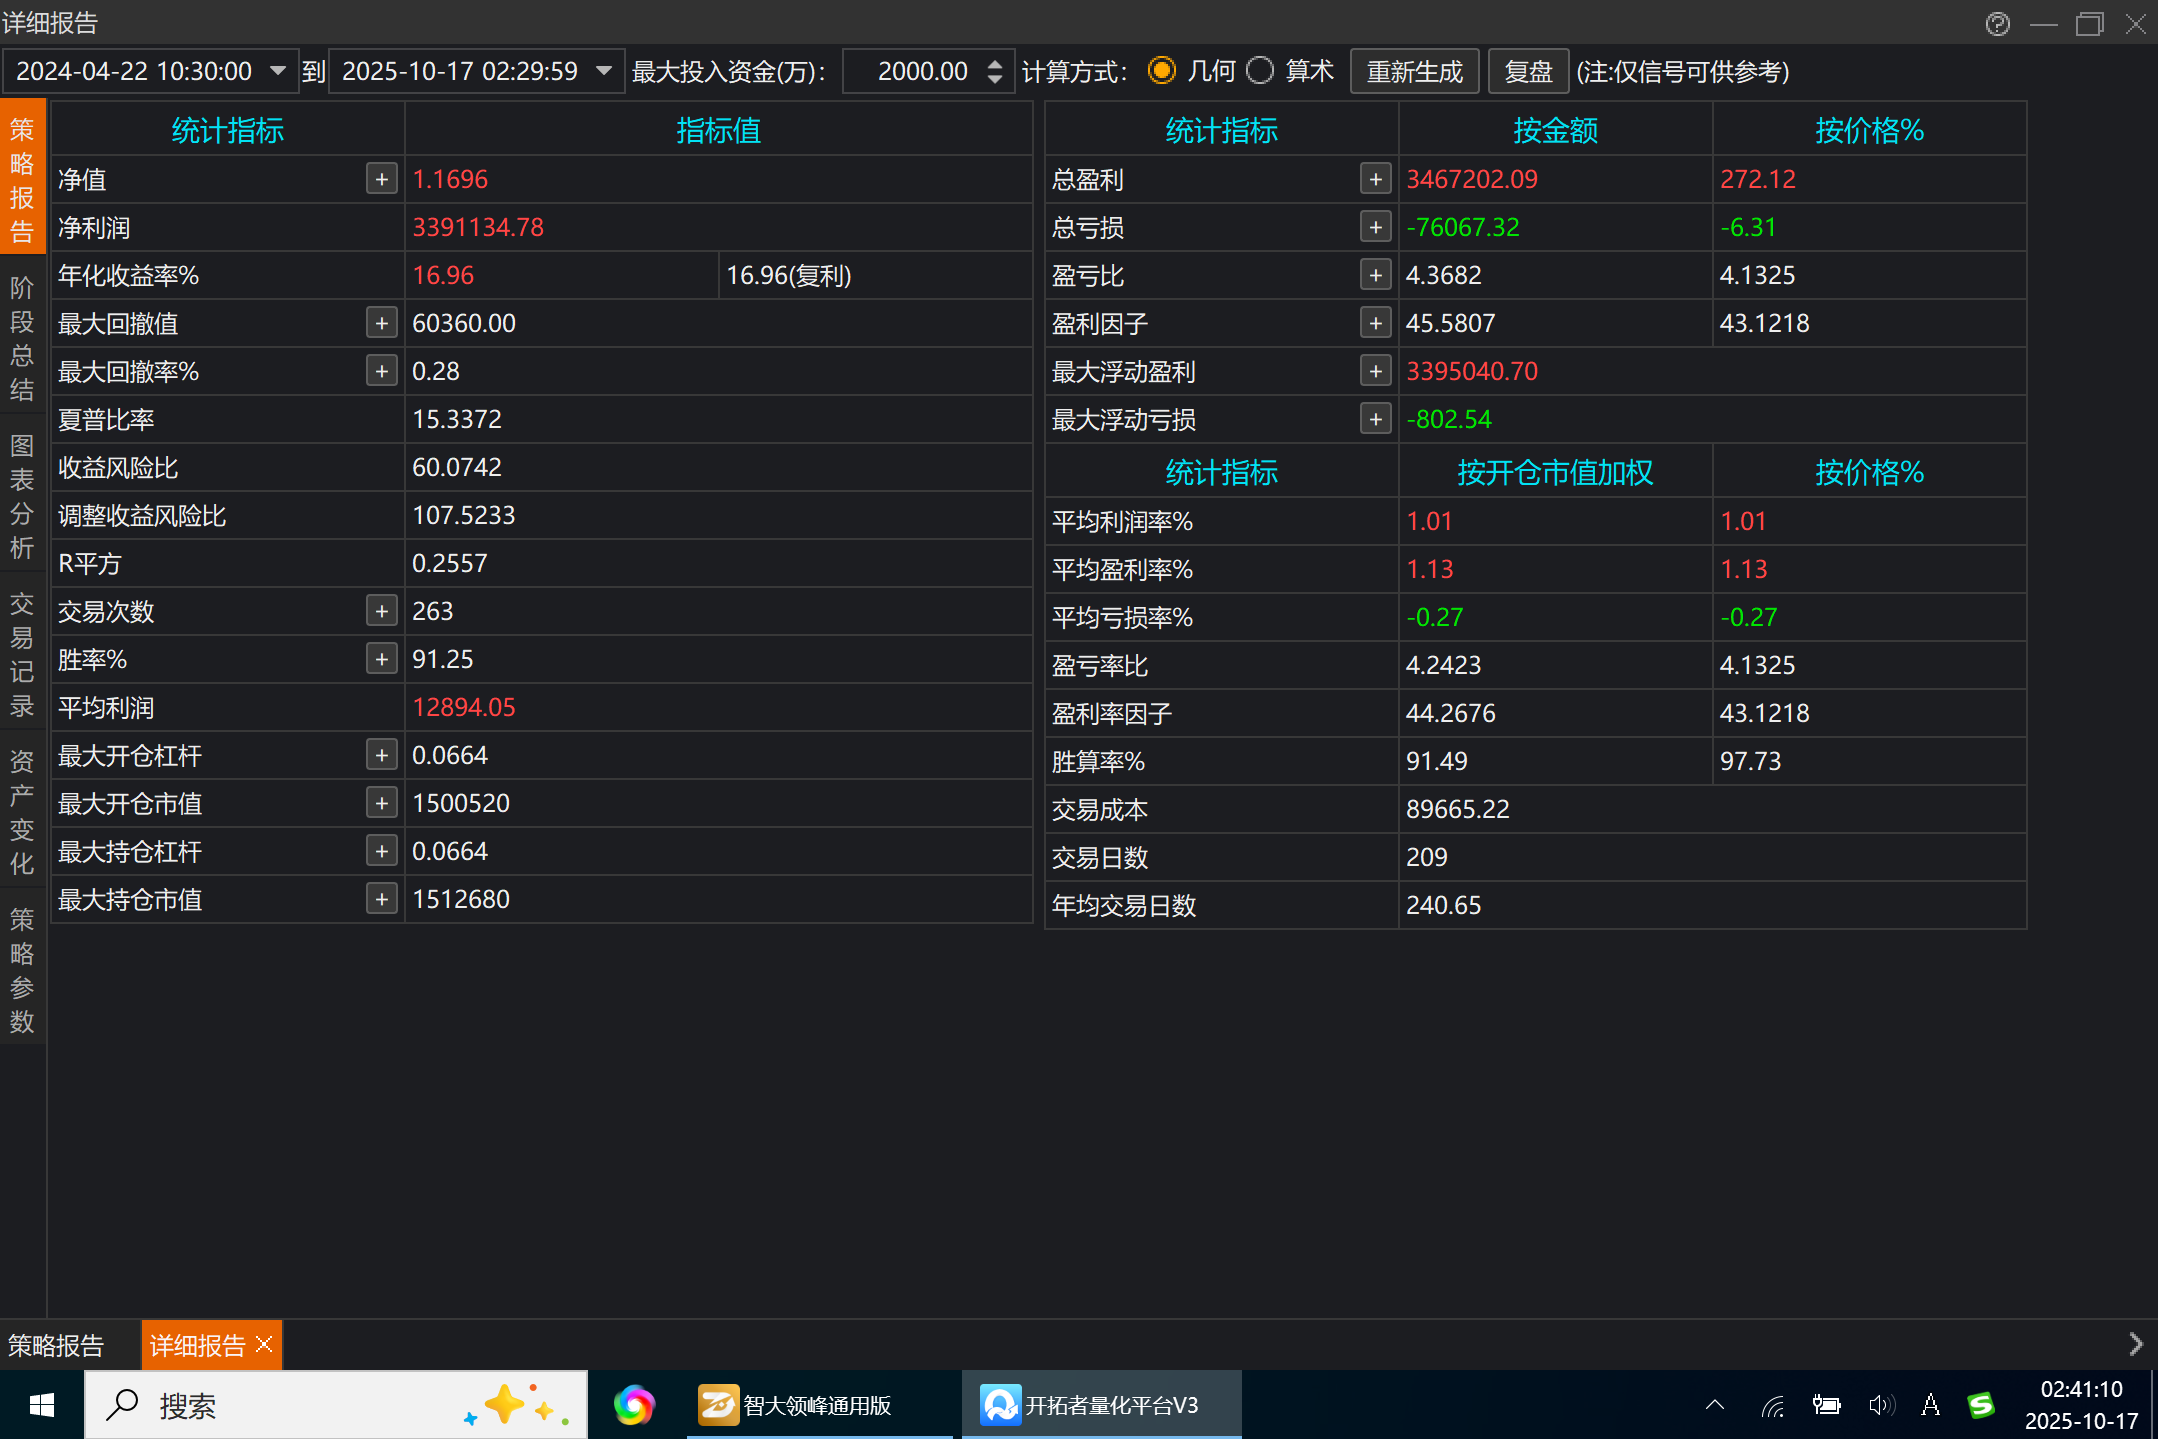Open the volume speaker tray icon
Image resolution: width=2158 pixels, height=1439 pixels.
(x=1880, y=1405)
